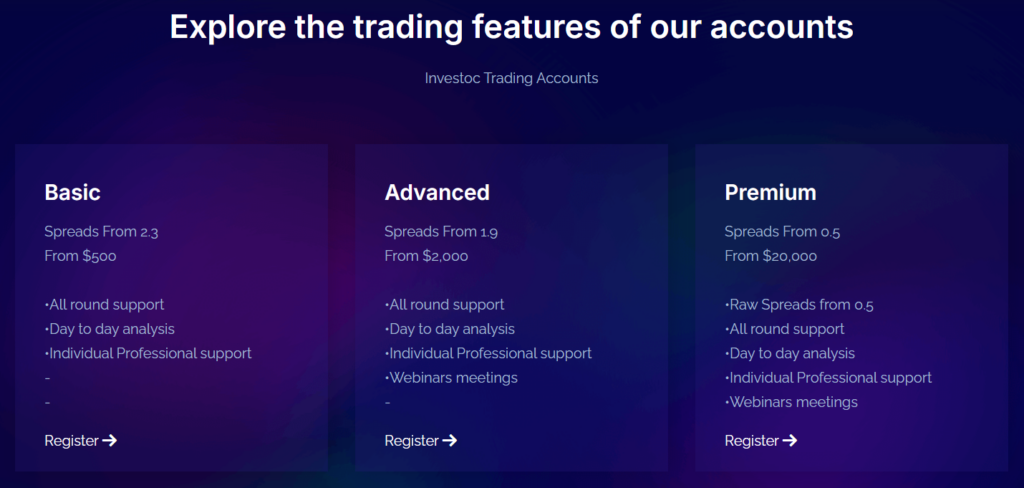Click the arrow icon beside Premium Register
The height and width of the screenshot is (488, 1024).
pos(790,441)
